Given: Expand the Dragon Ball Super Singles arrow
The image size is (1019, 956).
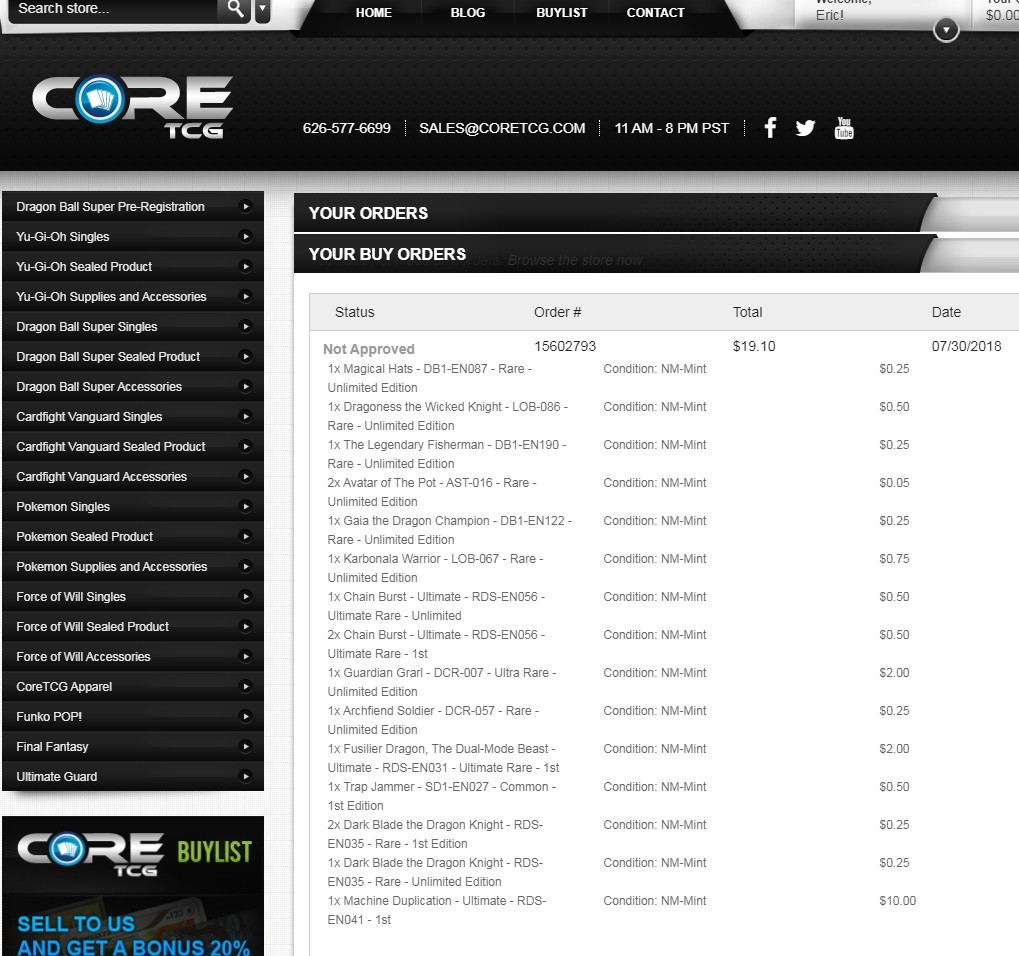Looking at the screenshot, I should (246, 326).
